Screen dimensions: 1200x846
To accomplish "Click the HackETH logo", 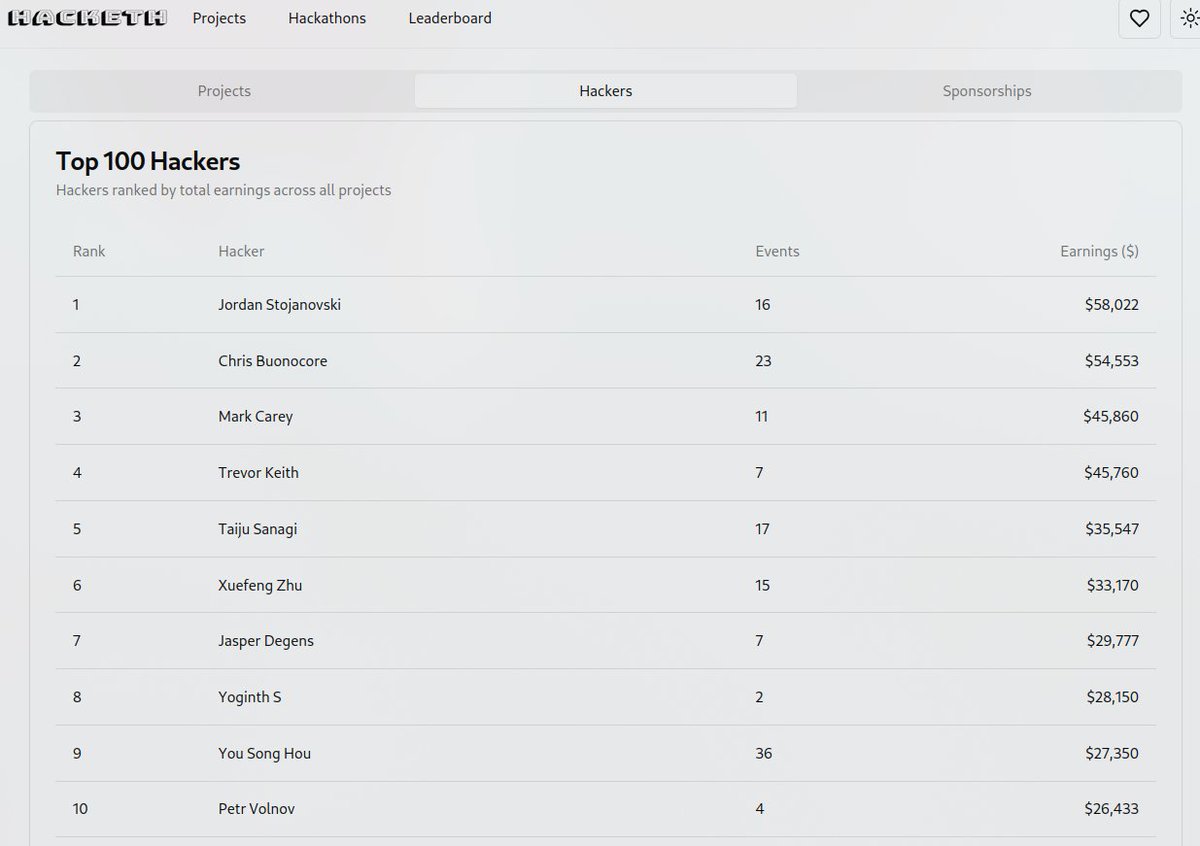I will click(x=87, y=18).
